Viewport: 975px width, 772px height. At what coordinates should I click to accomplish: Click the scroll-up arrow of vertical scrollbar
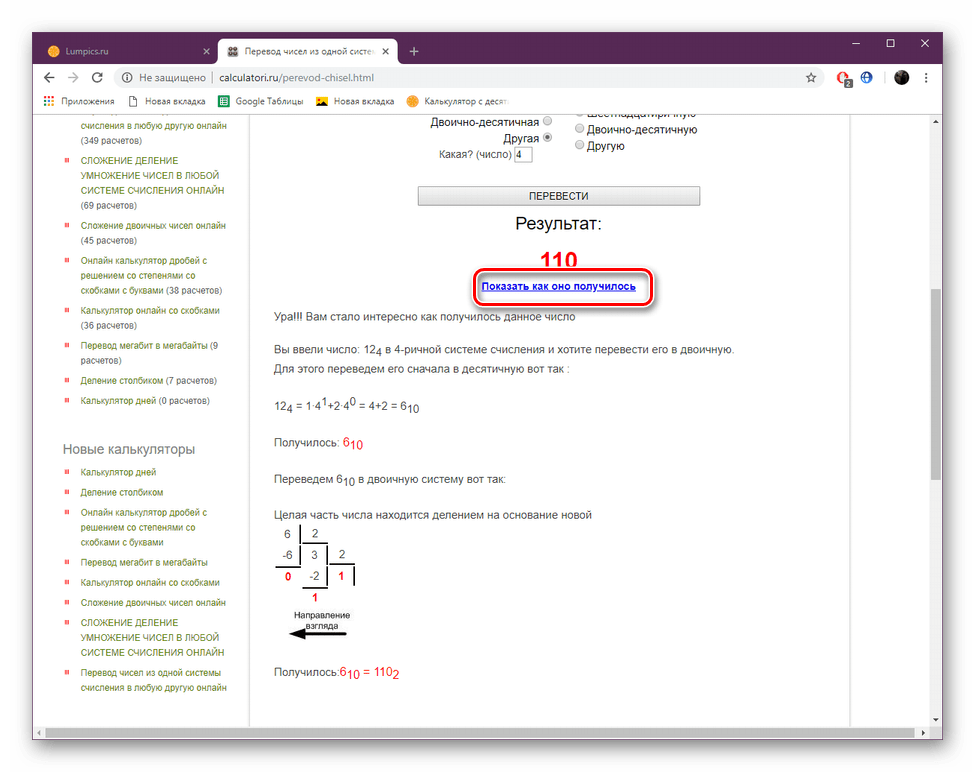pyautogui.click(x=936, y=122)
